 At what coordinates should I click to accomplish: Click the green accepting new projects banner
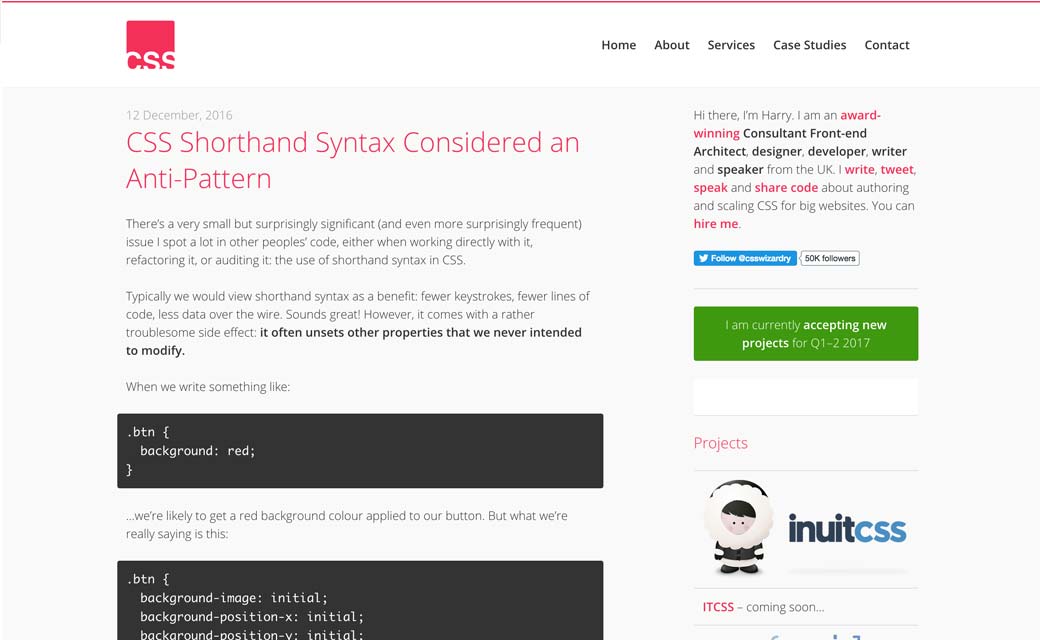point(805,334)
